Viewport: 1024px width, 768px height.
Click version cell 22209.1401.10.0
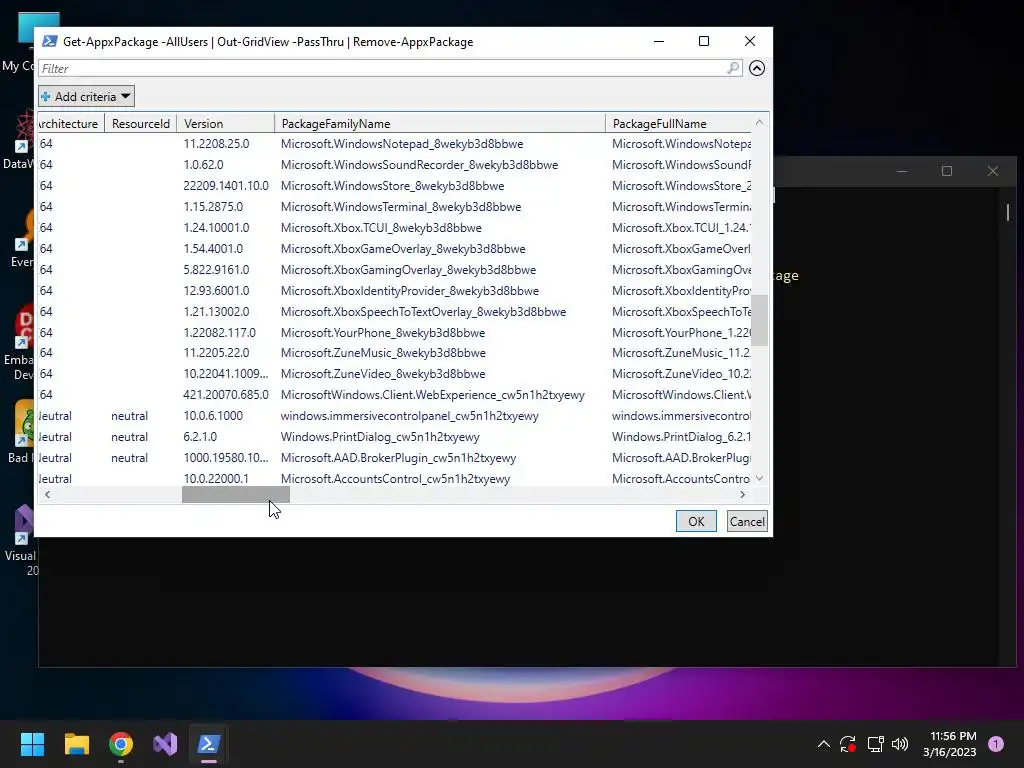[226, 185]
